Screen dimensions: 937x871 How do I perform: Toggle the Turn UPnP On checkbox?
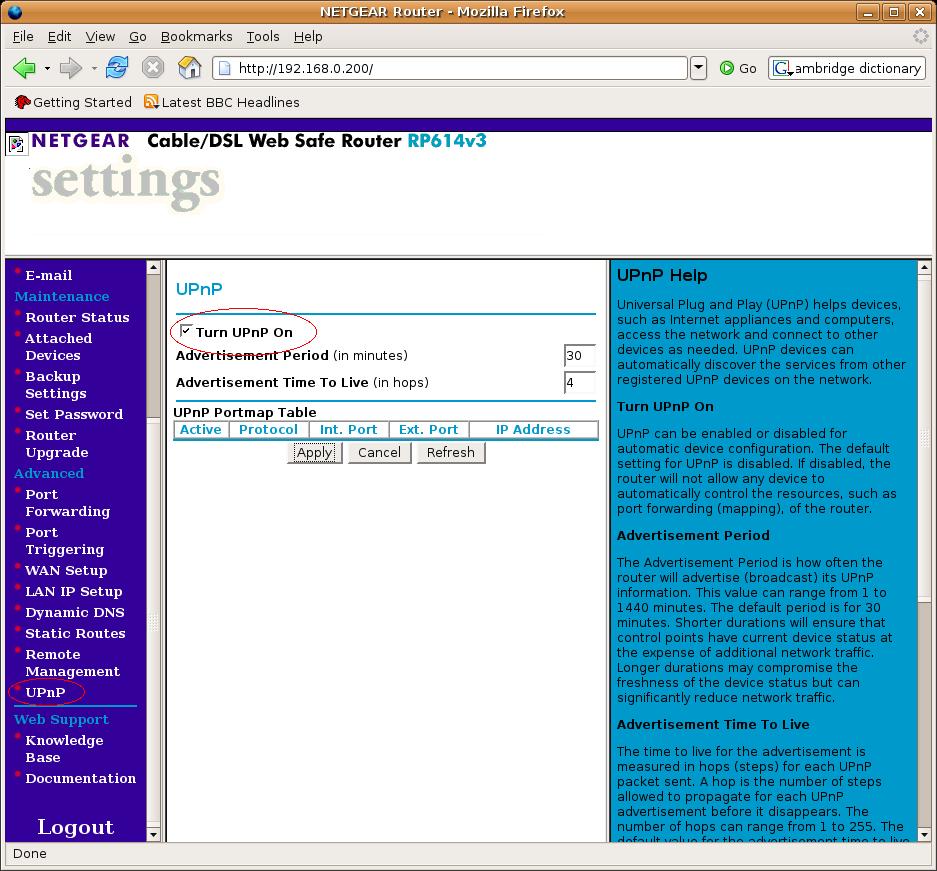[186, 330]
